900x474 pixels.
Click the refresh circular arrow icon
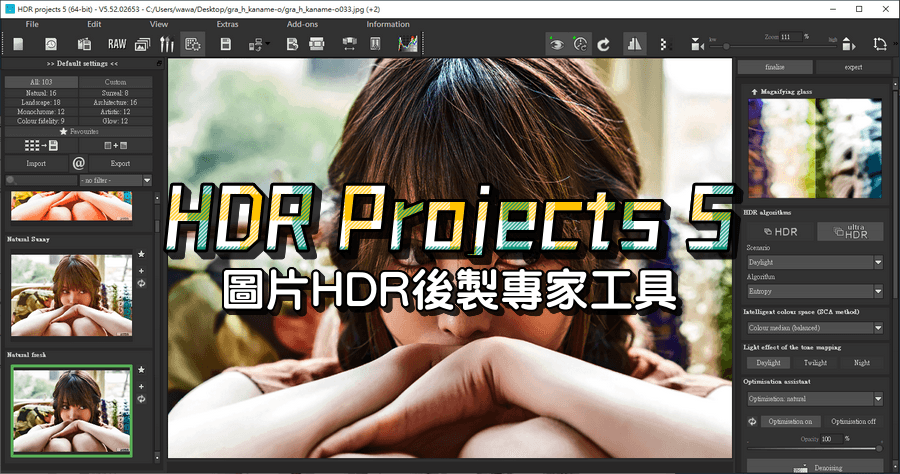603,44
